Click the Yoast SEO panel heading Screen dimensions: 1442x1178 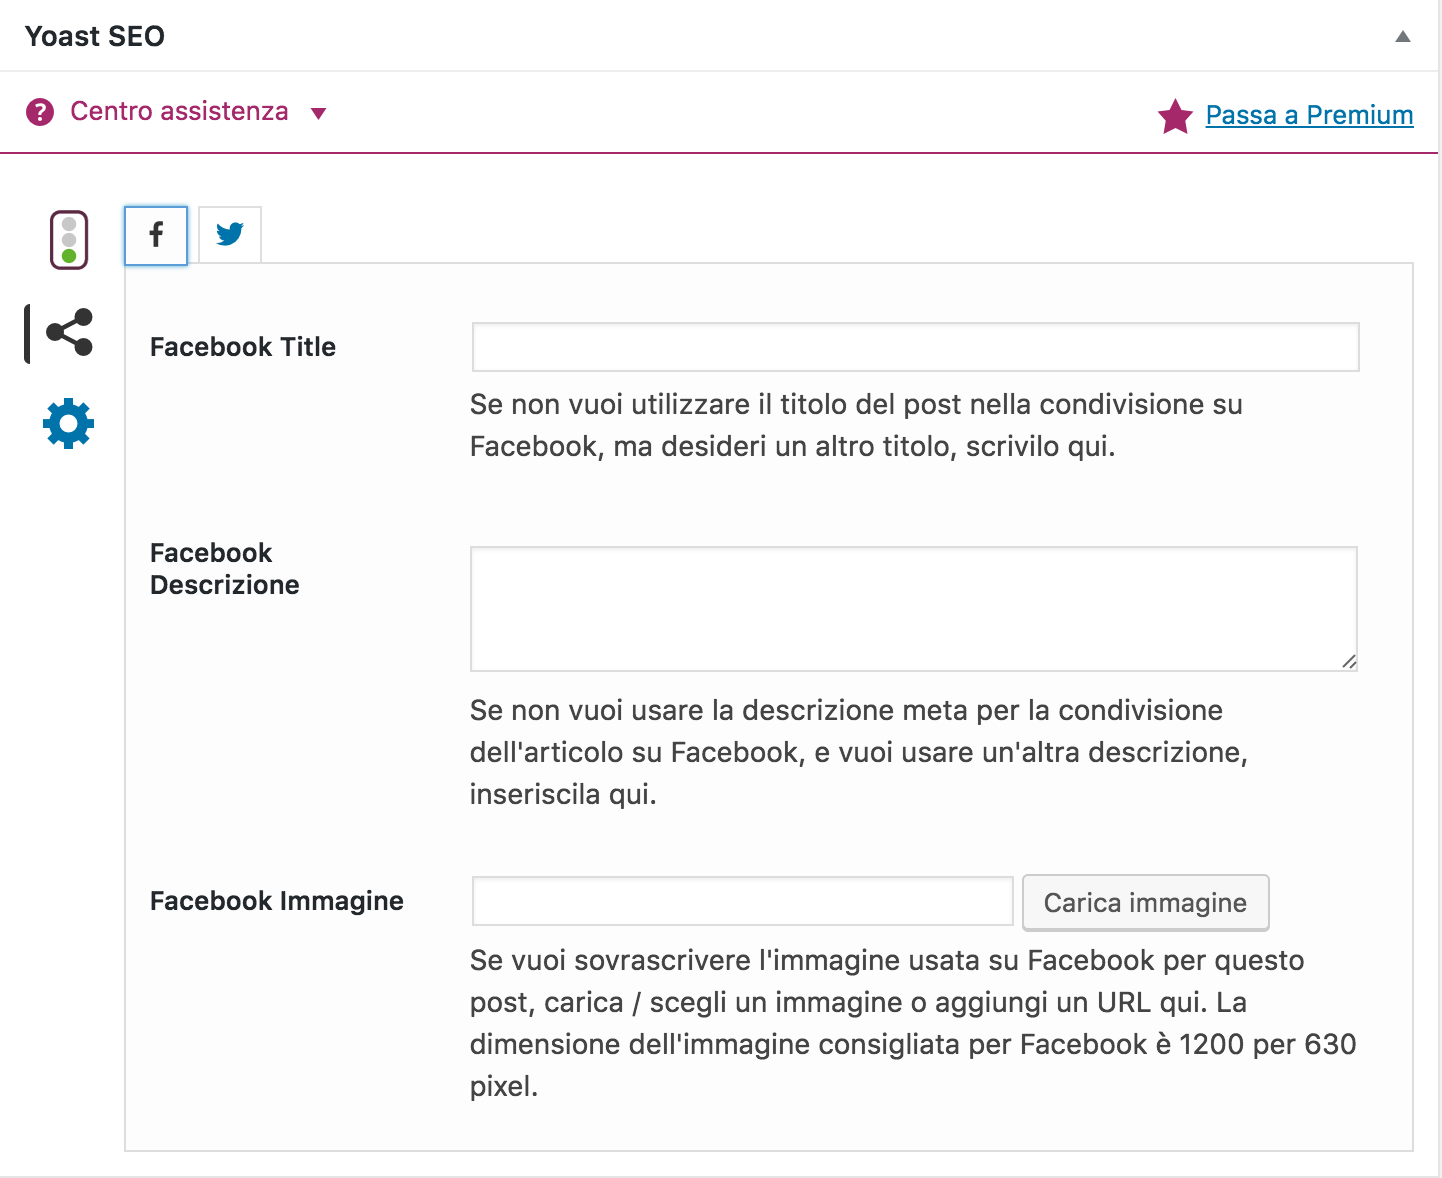(x=95, y=36)
